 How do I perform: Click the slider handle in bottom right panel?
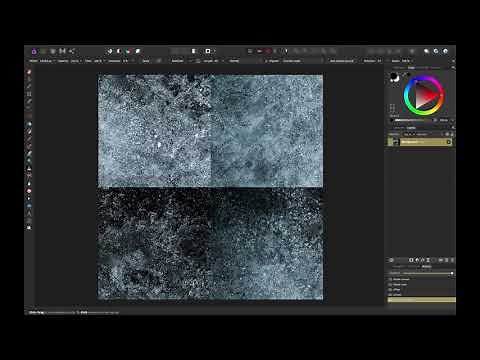[452, 273]
